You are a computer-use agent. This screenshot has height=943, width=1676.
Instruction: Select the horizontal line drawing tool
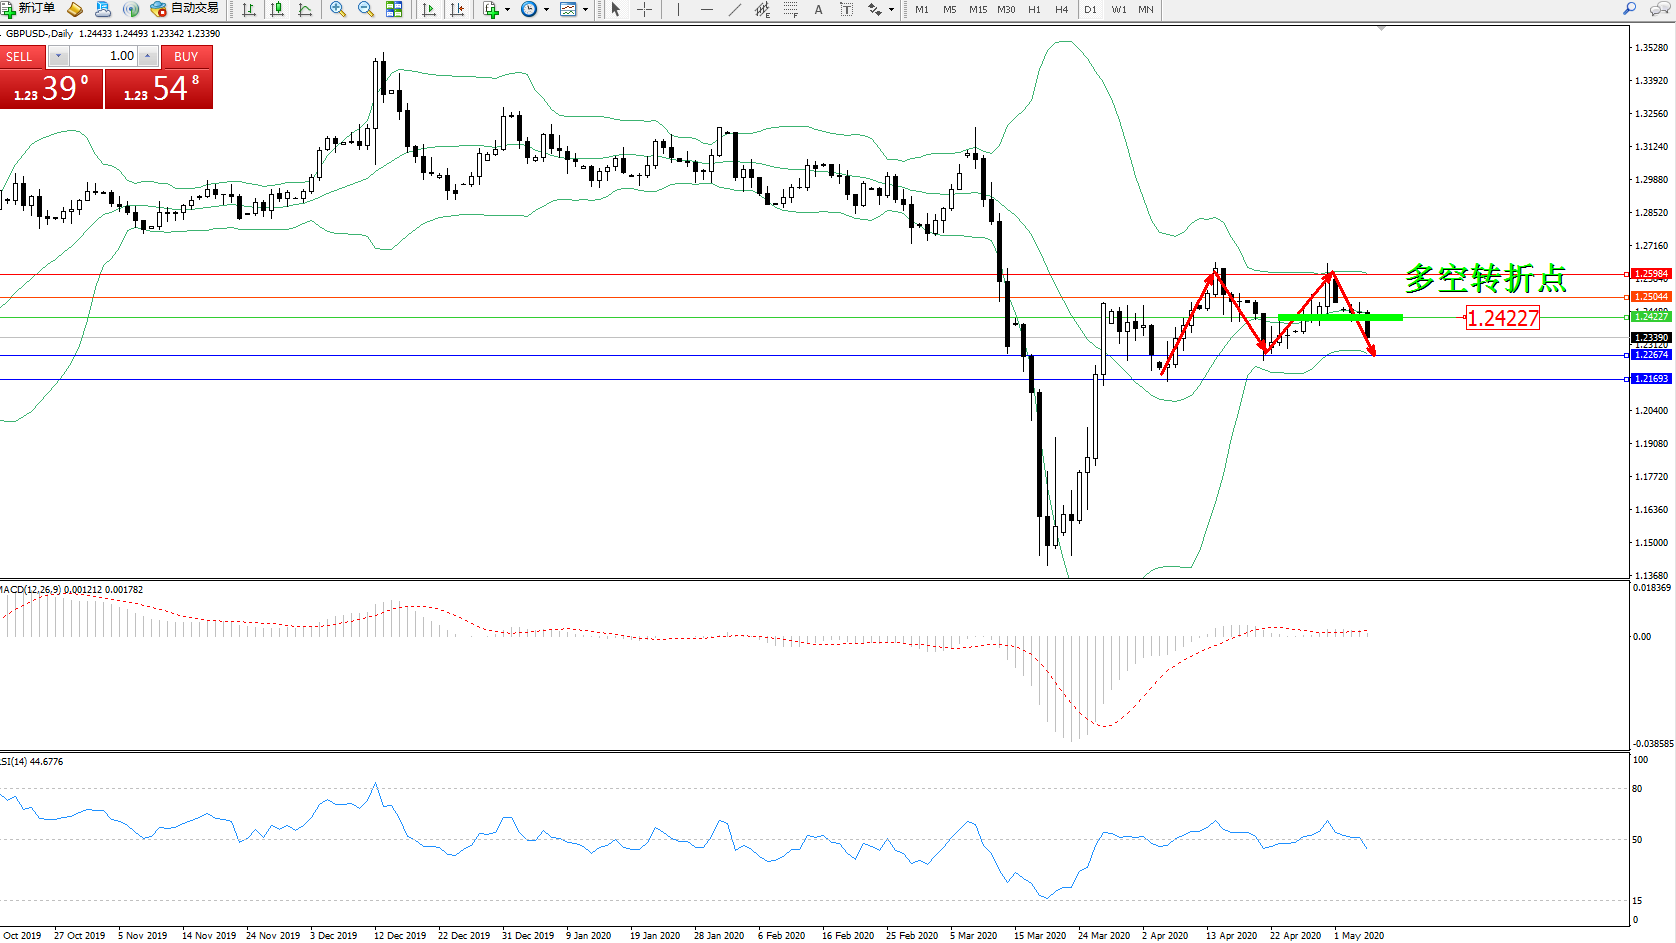pos(707,9)
